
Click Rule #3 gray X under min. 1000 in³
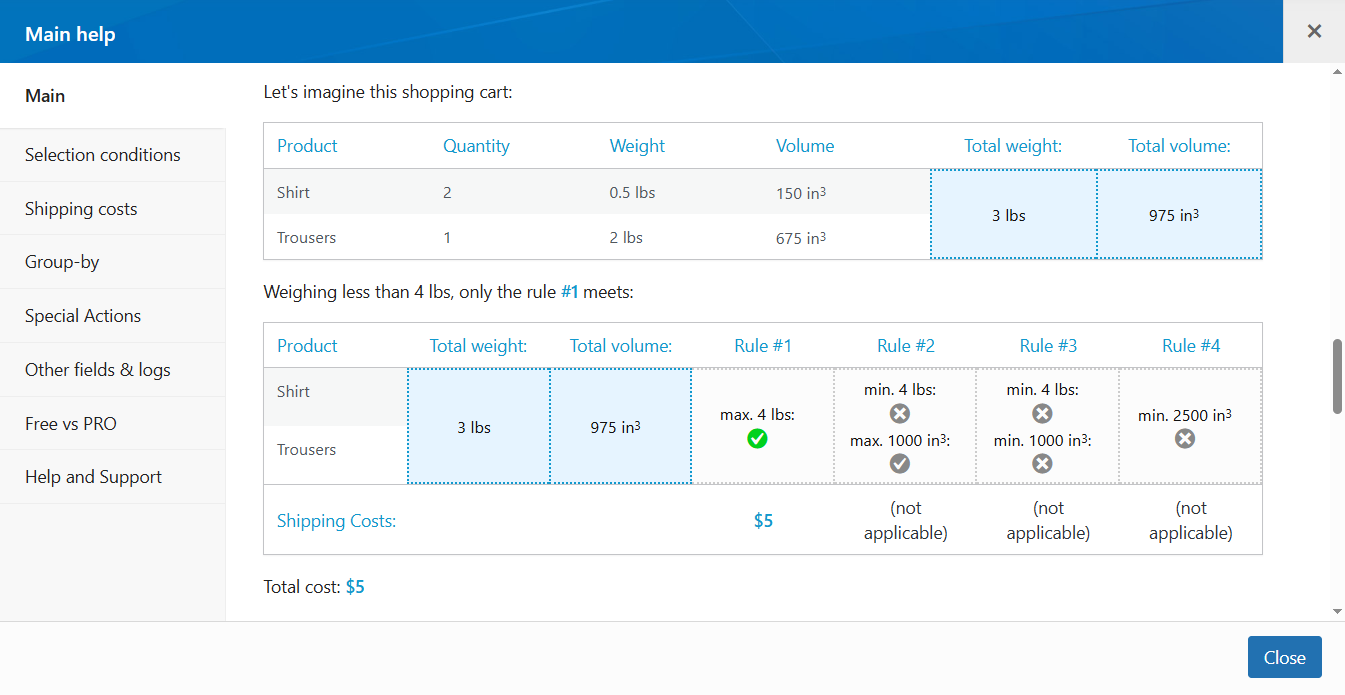pyautogui.click(x=1042, y=463)
